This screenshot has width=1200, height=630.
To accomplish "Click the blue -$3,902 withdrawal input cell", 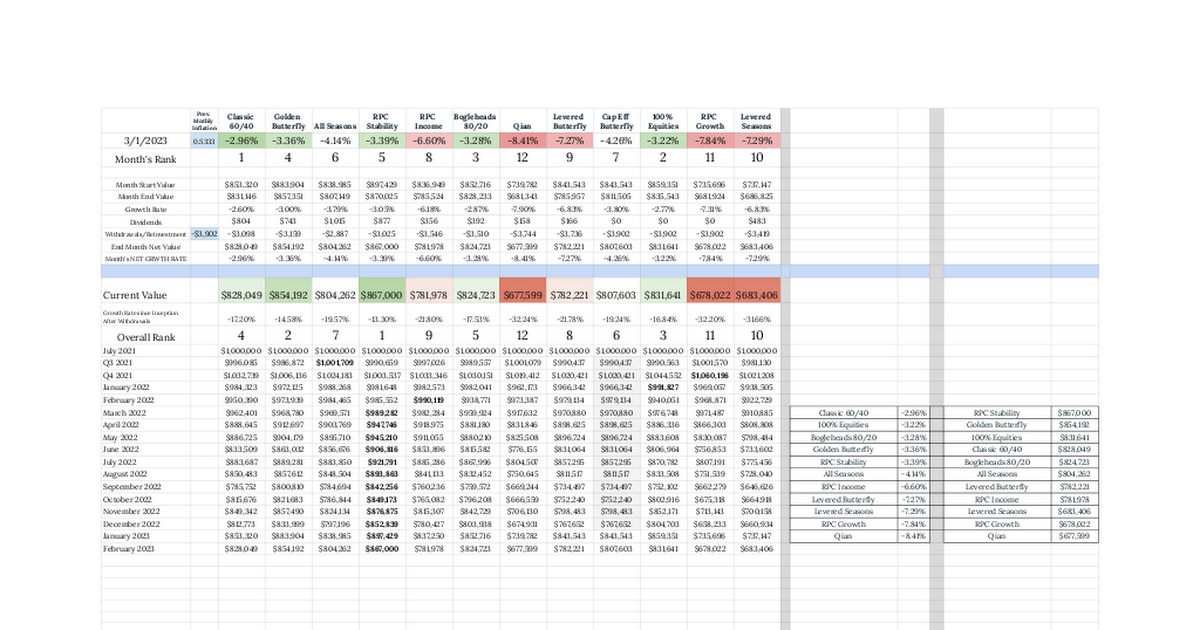I will (x=205, y=232).
